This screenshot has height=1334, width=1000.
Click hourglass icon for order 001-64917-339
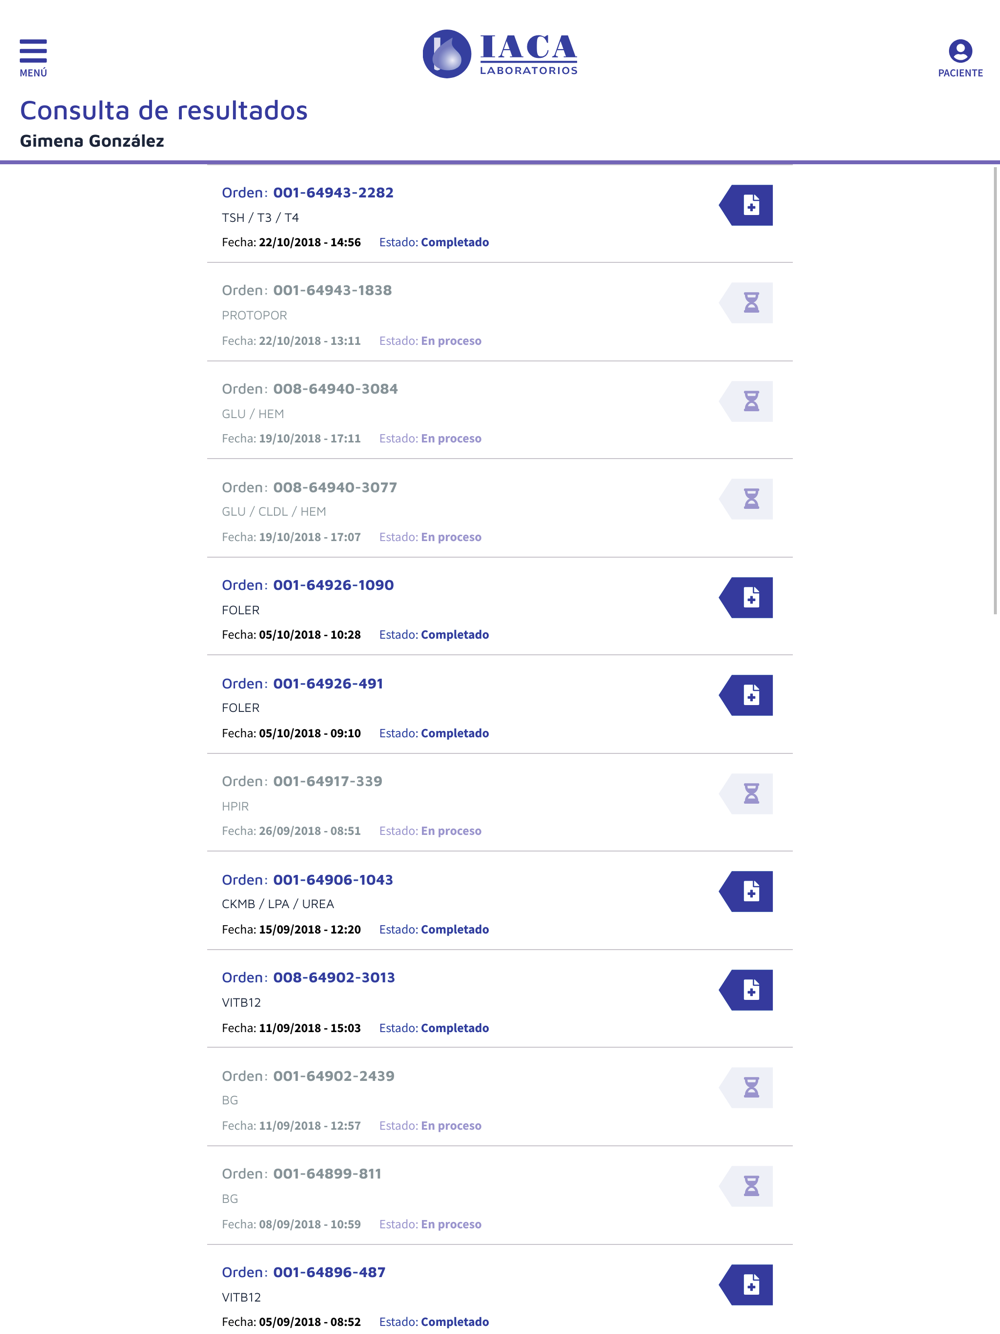[x=746, y=793]
